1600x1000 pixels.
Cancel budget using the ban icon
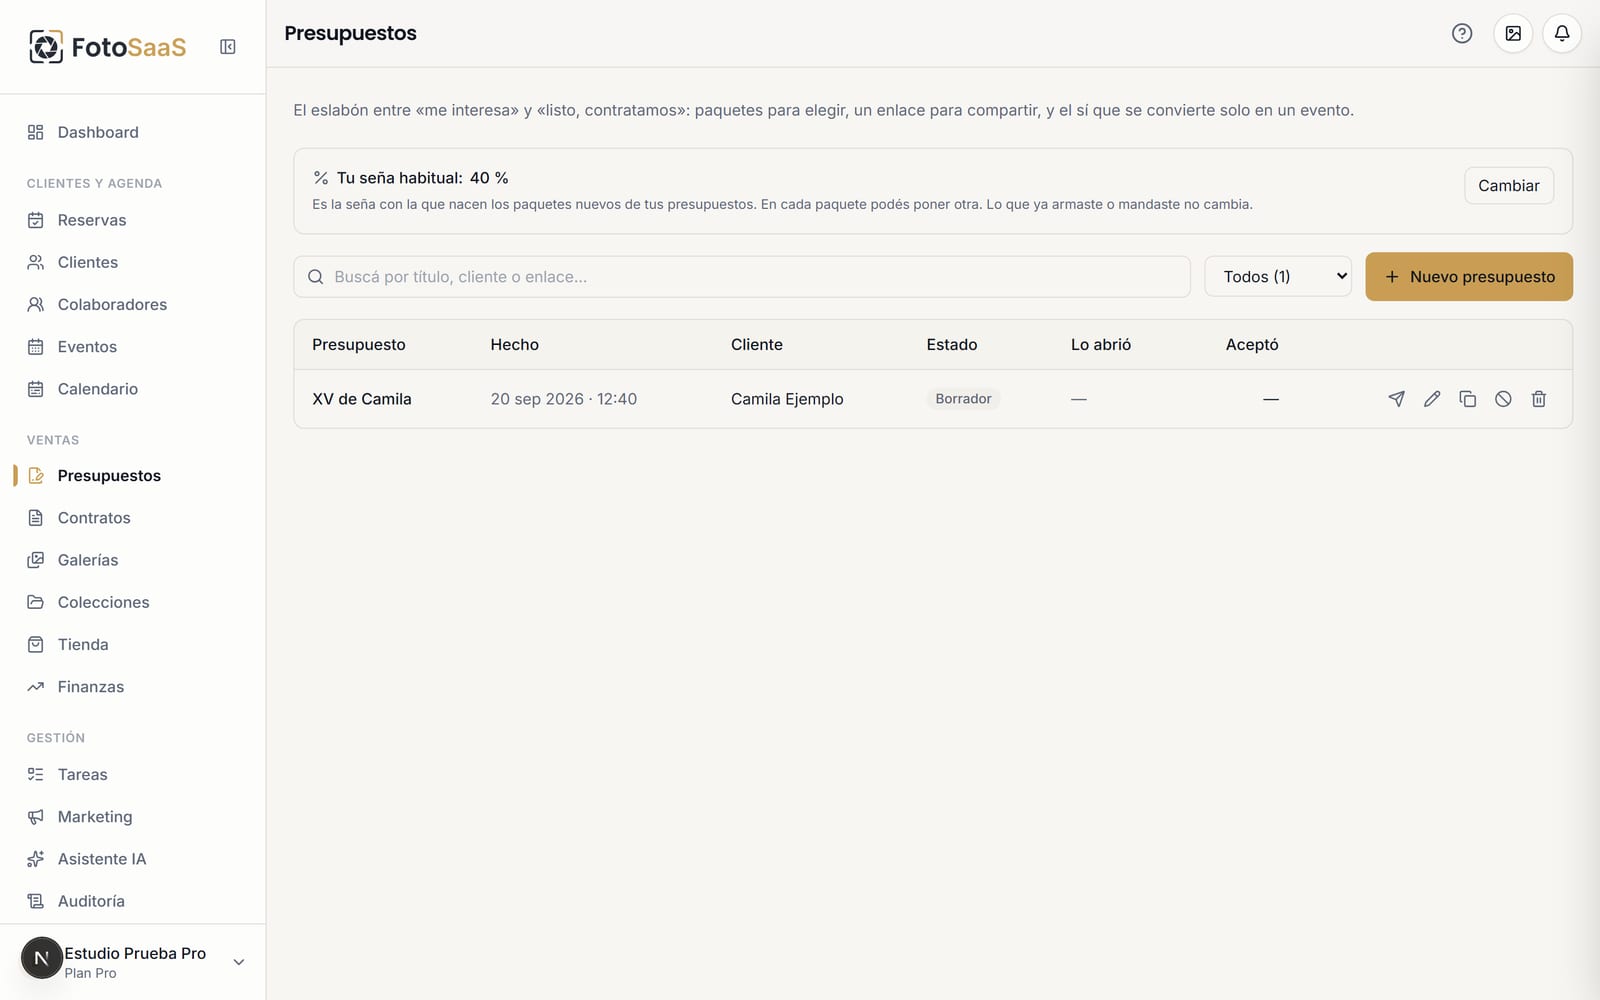coord(1503,399)
